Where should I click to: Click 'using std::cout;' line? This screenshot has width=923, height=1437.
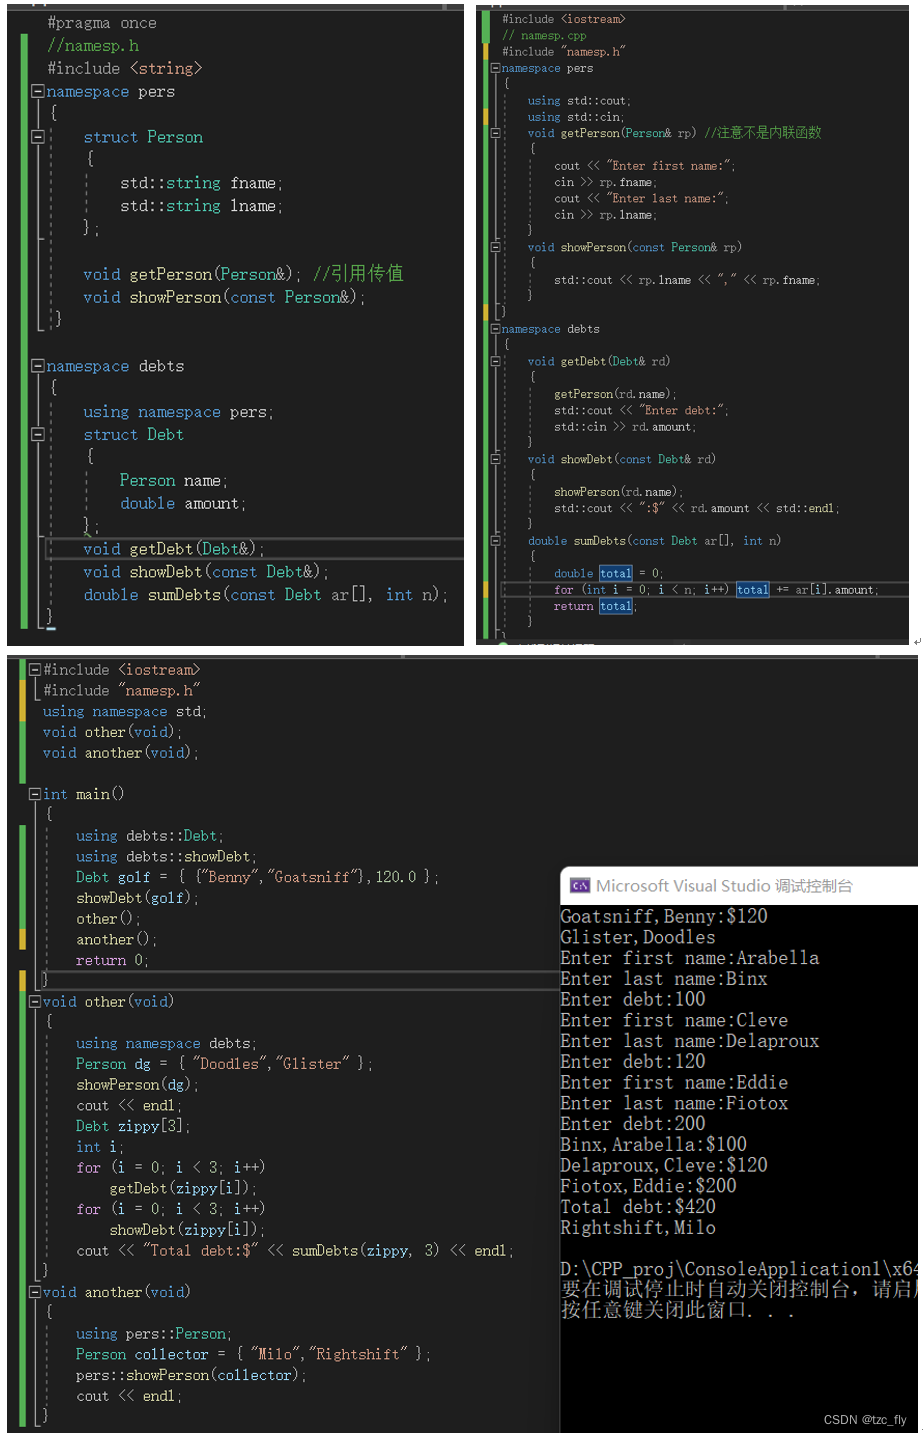tap(579, 101)
